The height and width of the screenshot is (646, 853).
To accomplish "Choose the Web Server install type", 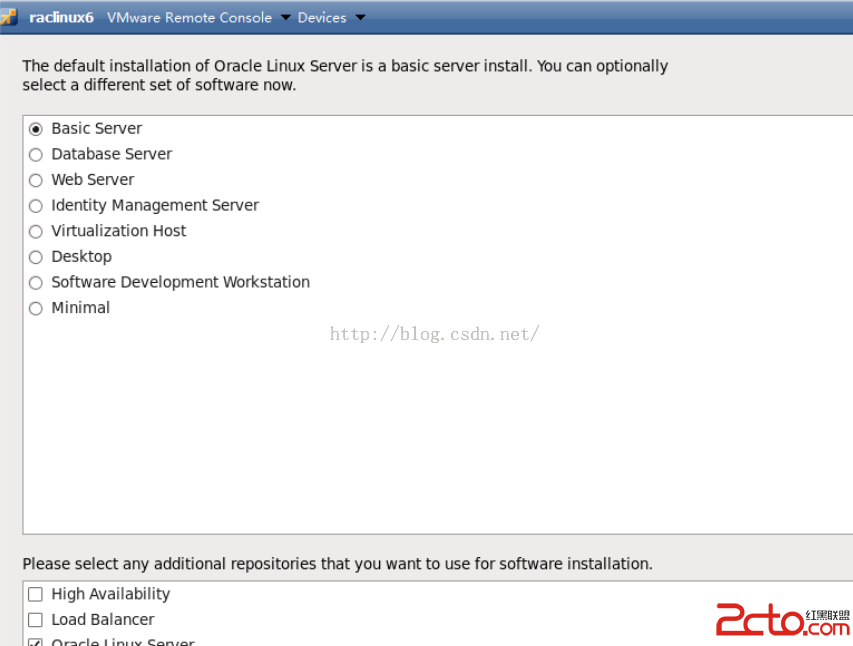I will tap(36, 180).
